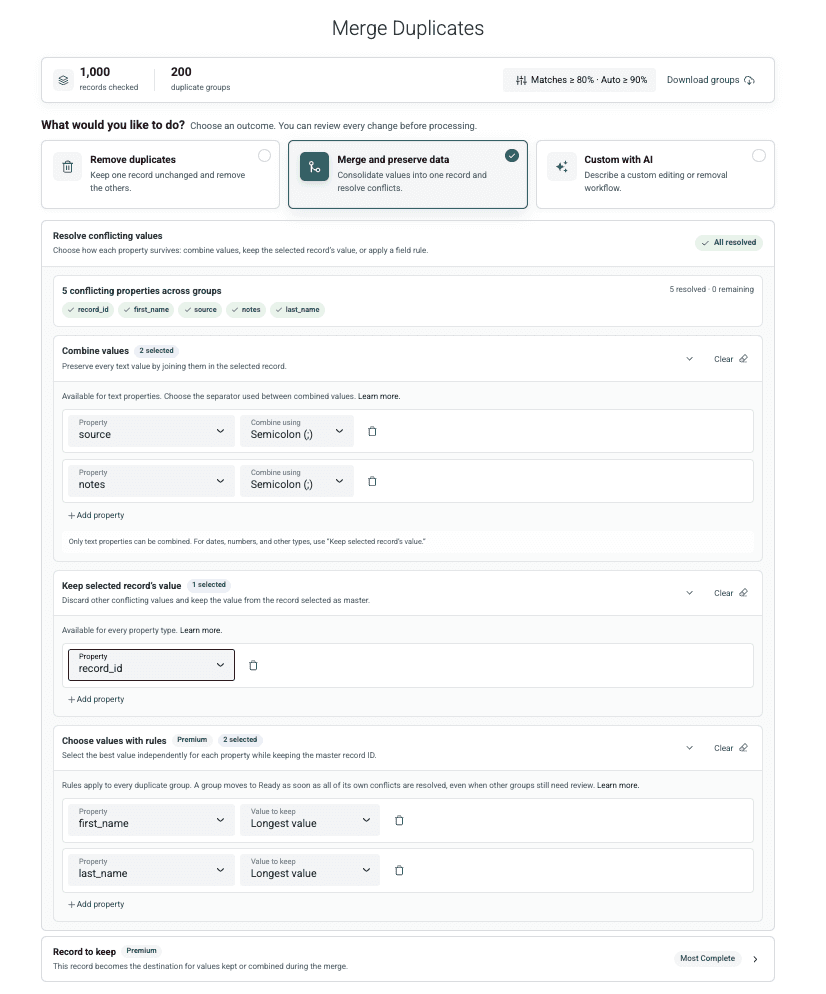826x994 pixels.
Task: Click eraser icon in Combine values header
Action: pyautogui.click(x=744, y=359)
